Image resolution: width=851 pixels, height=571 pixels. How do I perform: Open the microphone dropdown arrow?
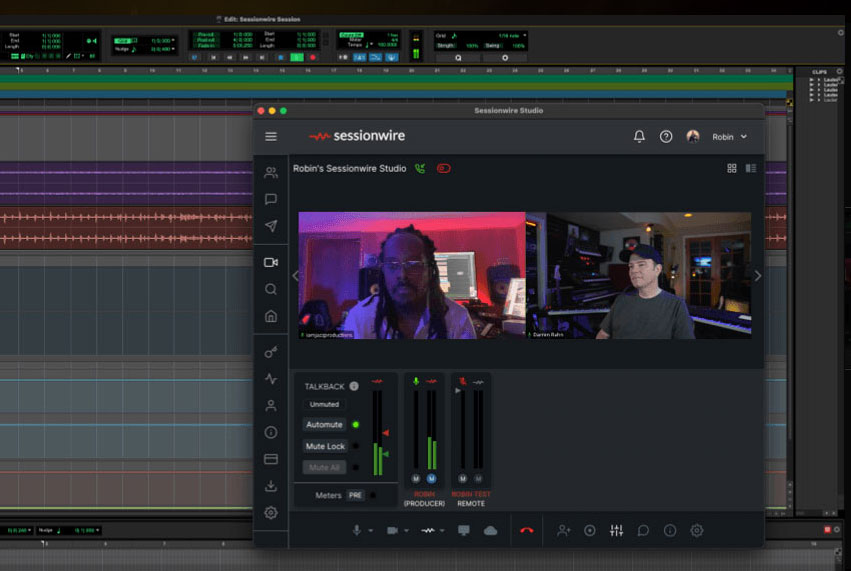[370, 531]
